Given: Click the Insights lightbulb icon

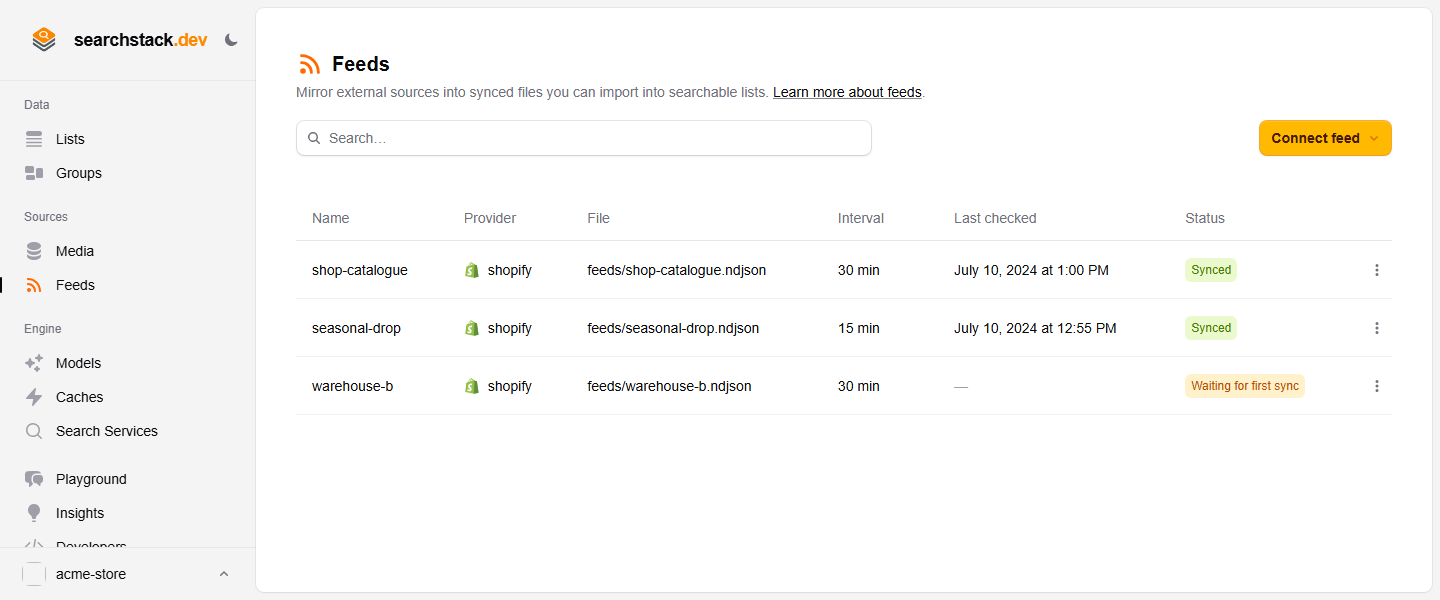Looking at the screenshot, I should pos(34,513).
